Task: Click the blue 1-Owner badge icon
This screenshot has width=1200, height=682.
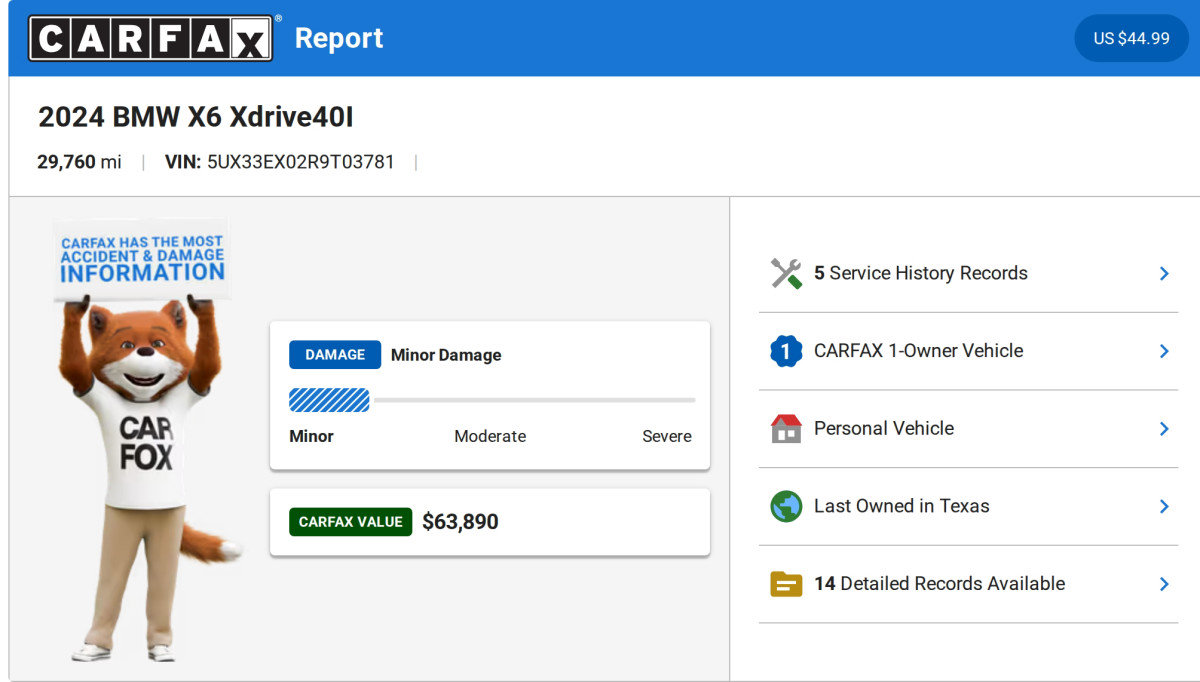Action: [x=786, y=351]
